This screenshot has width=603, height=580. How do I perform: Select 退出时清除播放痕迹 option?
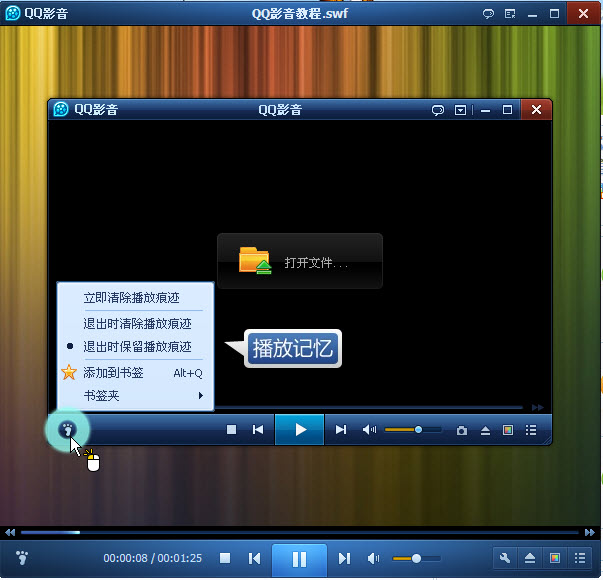click(135, 323)
